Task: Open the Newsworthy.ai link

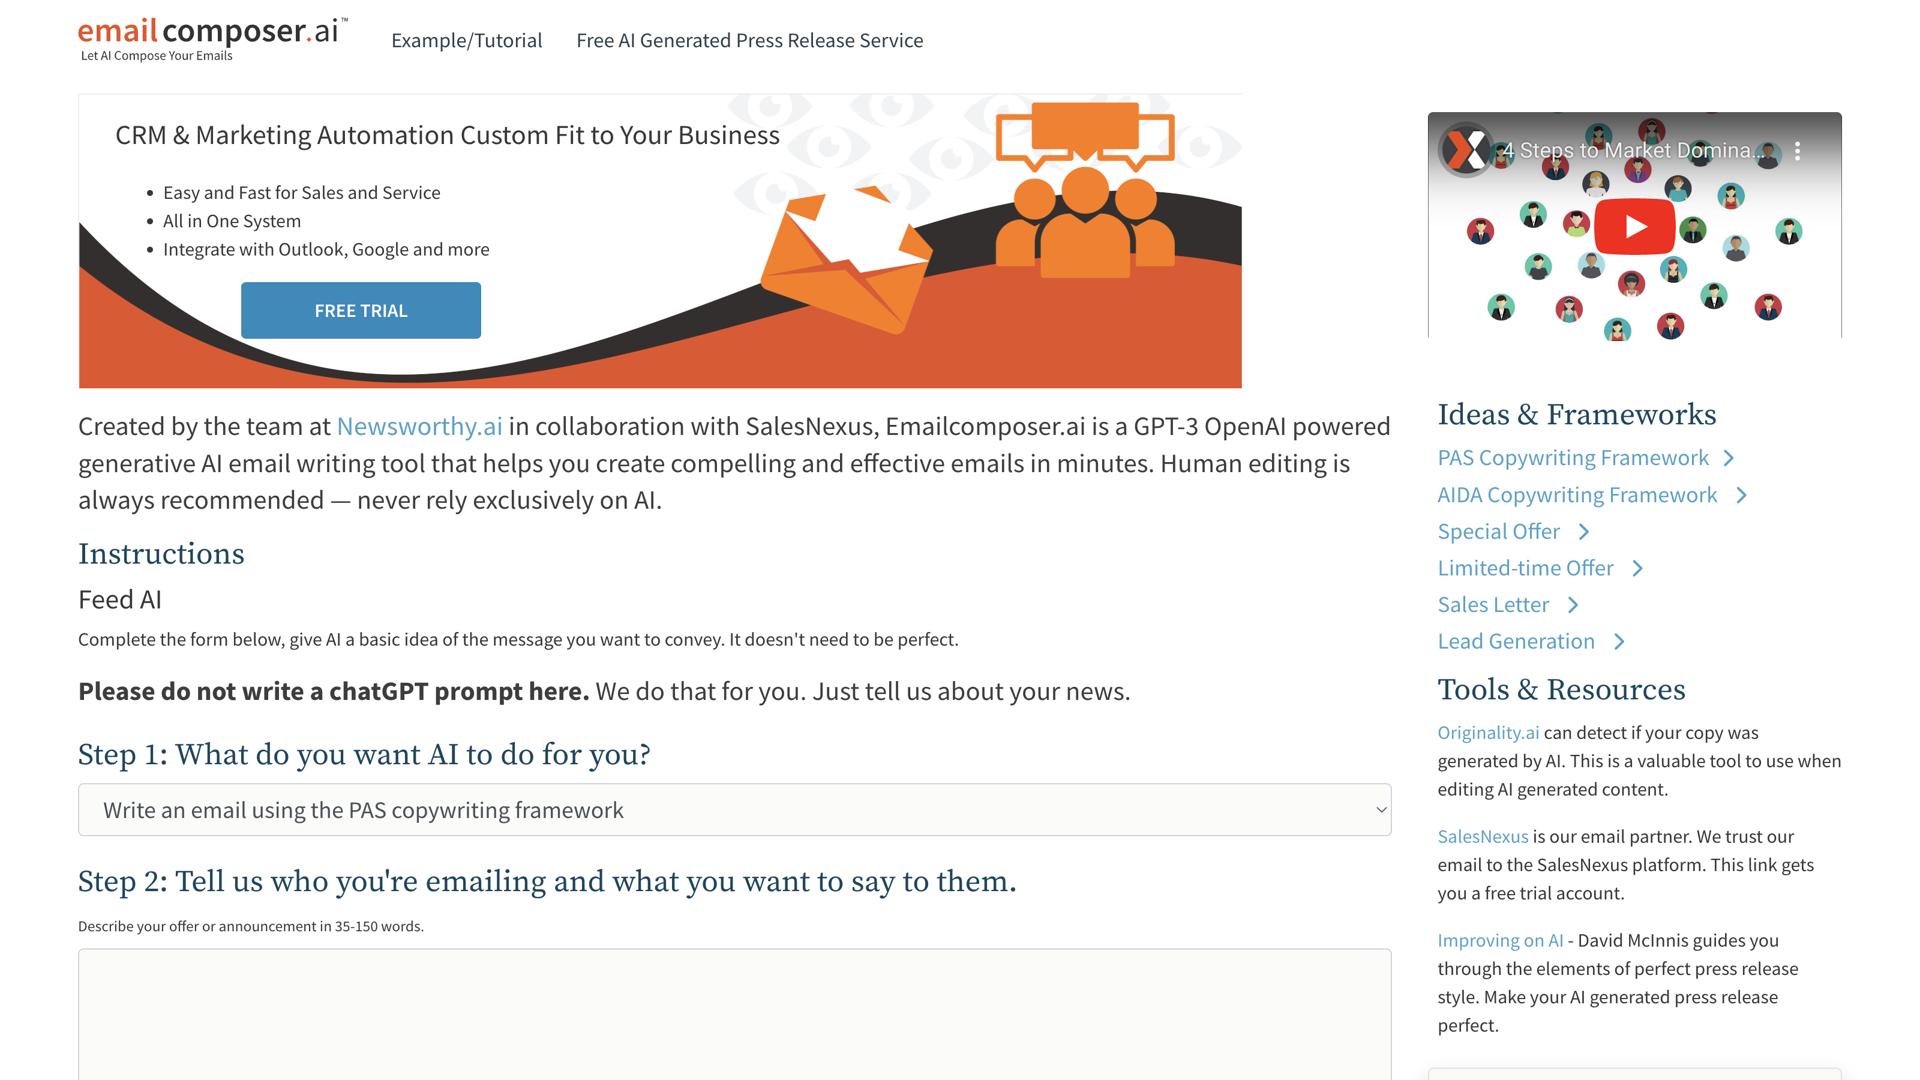Action: coord(419,426)
